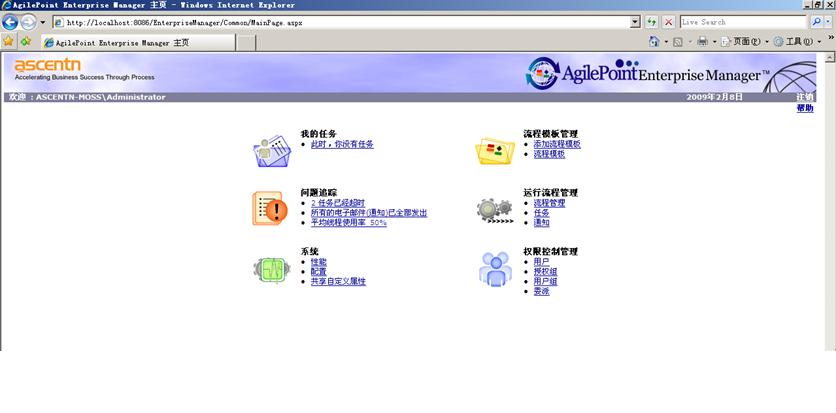Open the 配置 (Configuration) link

pyautogui.click(x=319, y=272)
